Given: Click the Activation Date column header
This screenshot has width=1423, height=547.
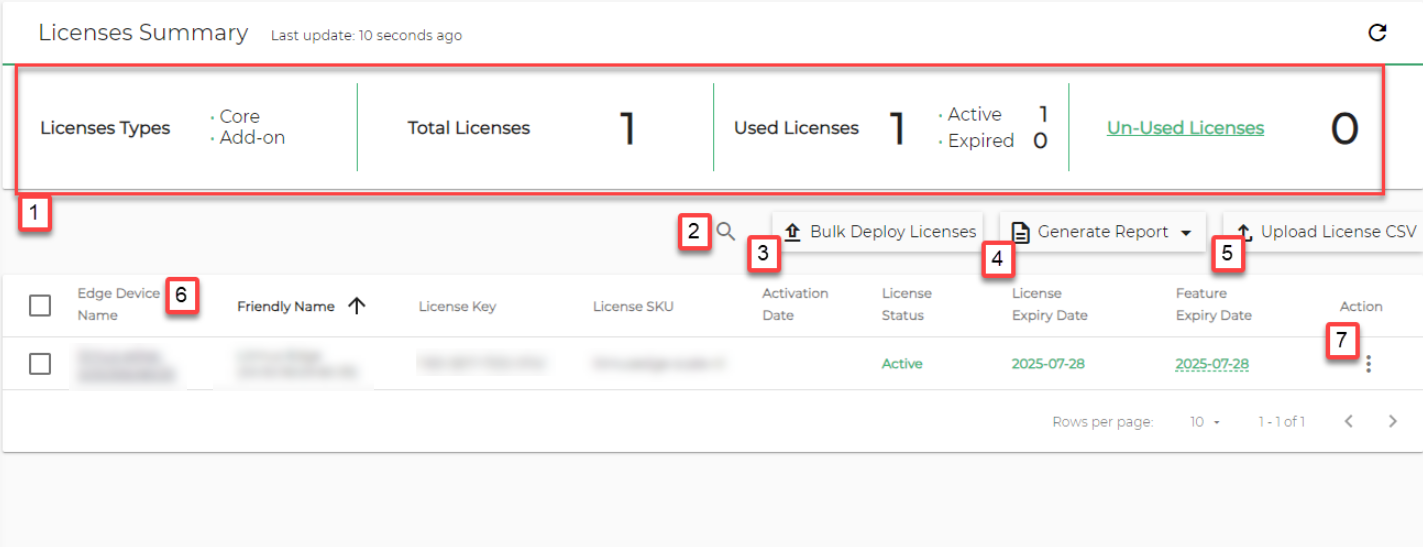Looking at the screenshot, I should pyautogui.click(x=795, y=304).
